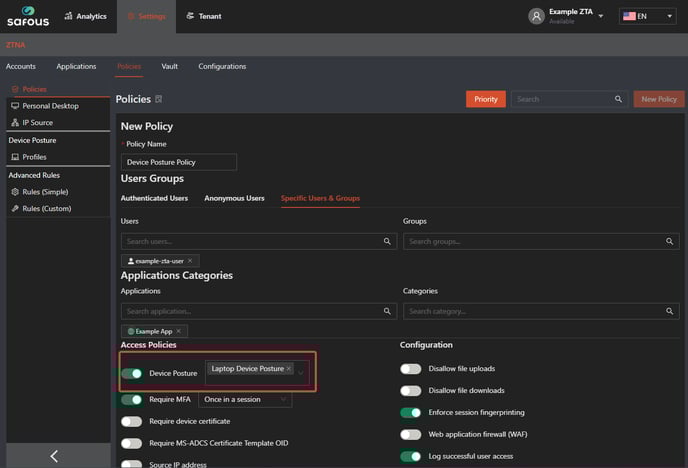Click the Search users magnifier icon
Screen dimensions: 688x468
point(387,241)
